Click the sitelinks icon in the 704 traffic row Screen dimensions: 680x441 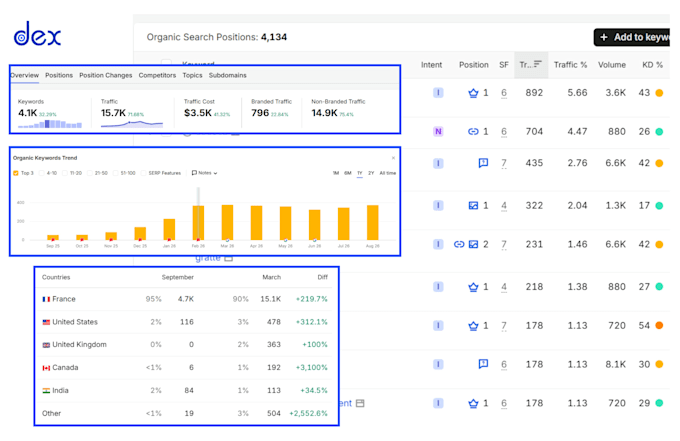pyautogui.click(x=473, y=131)
